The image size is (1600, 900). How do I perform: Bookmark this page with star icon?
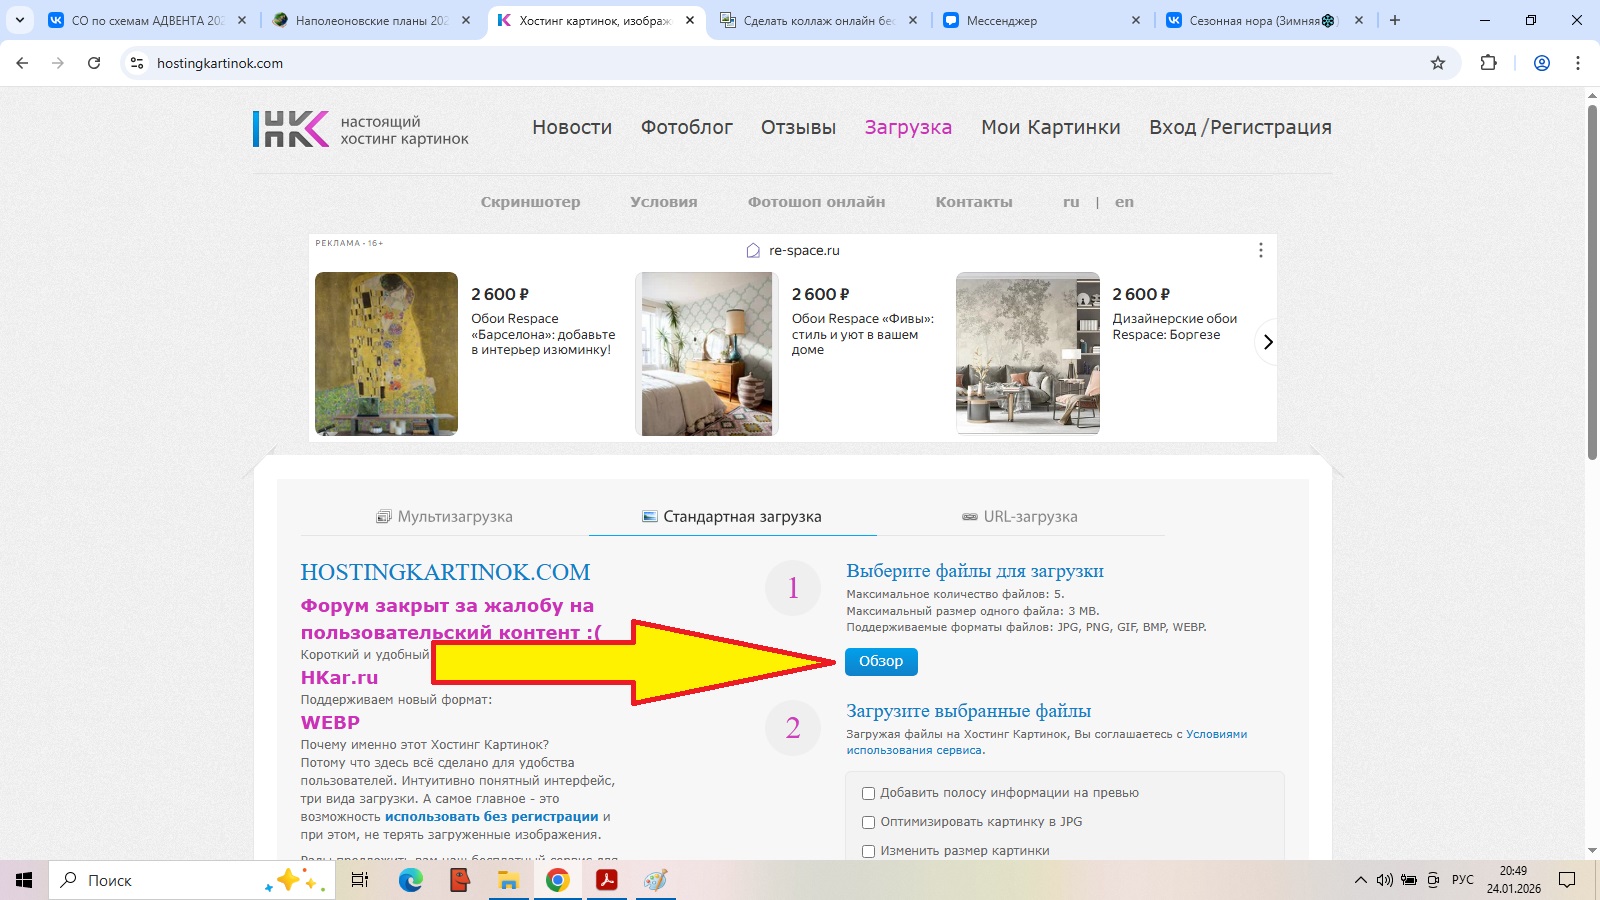pyautogui.click(x=1438, y=63)
